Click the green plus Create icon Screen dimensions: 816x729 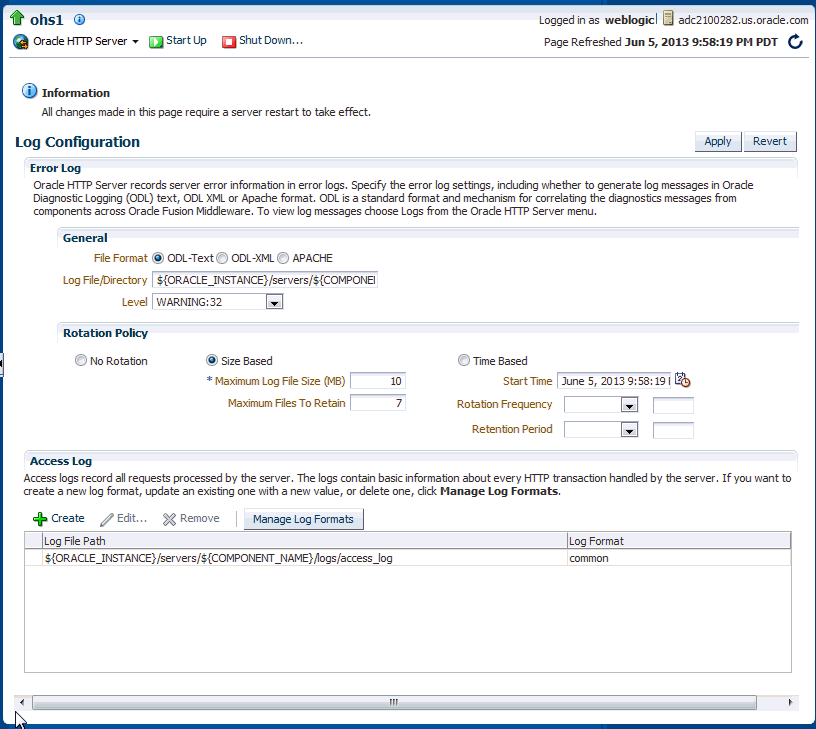40,519
